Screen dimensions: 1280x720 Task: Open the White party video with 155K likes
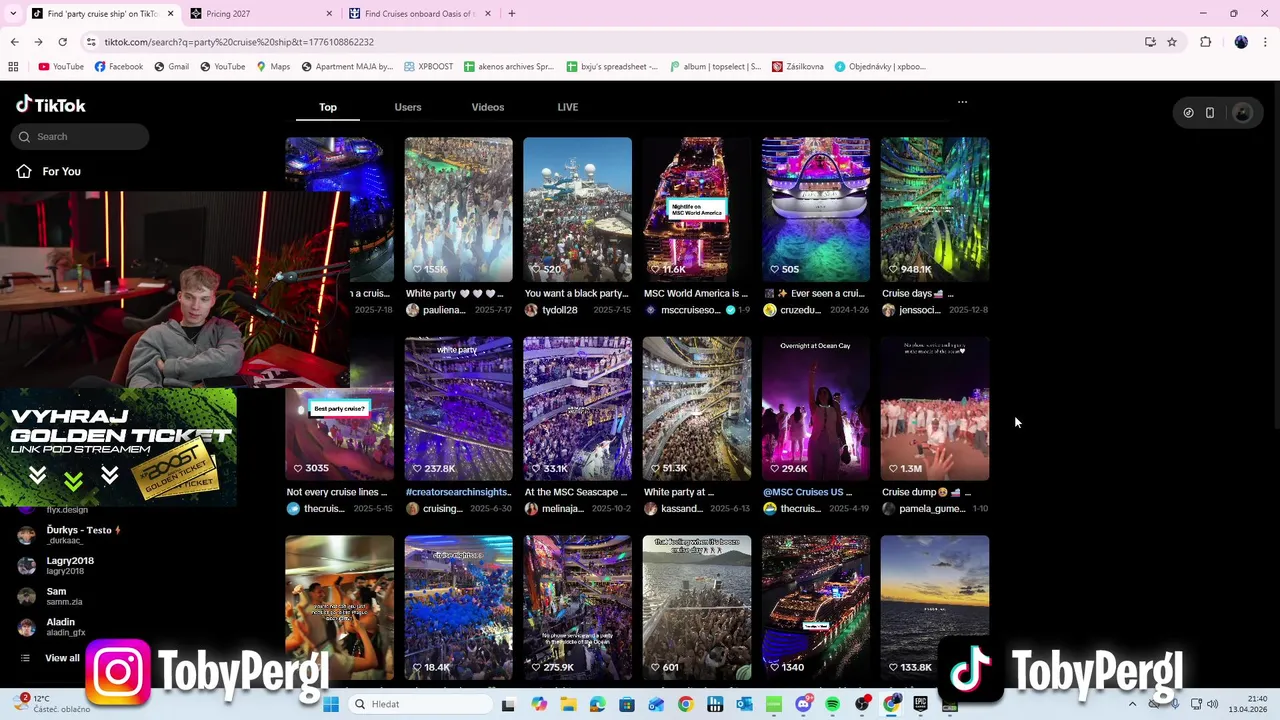tap(458, 209)
